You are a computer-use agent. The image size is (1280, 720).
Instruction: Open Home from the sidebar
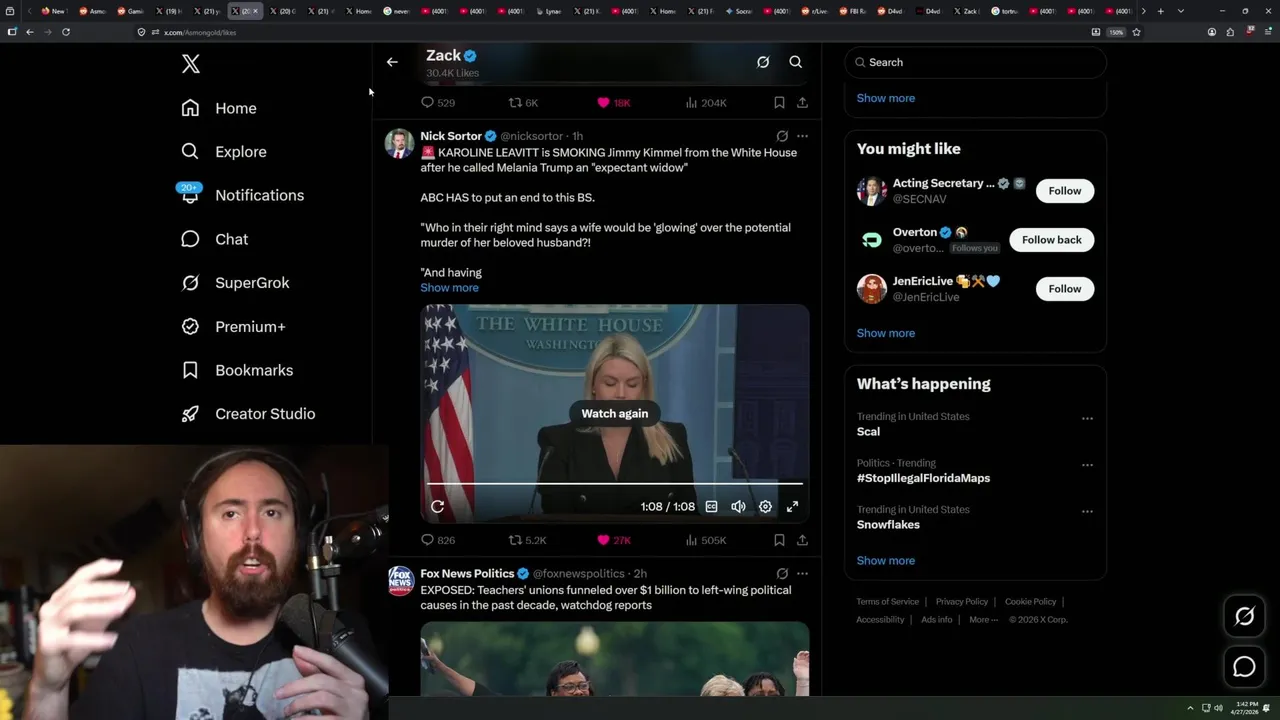click(219, 108)
